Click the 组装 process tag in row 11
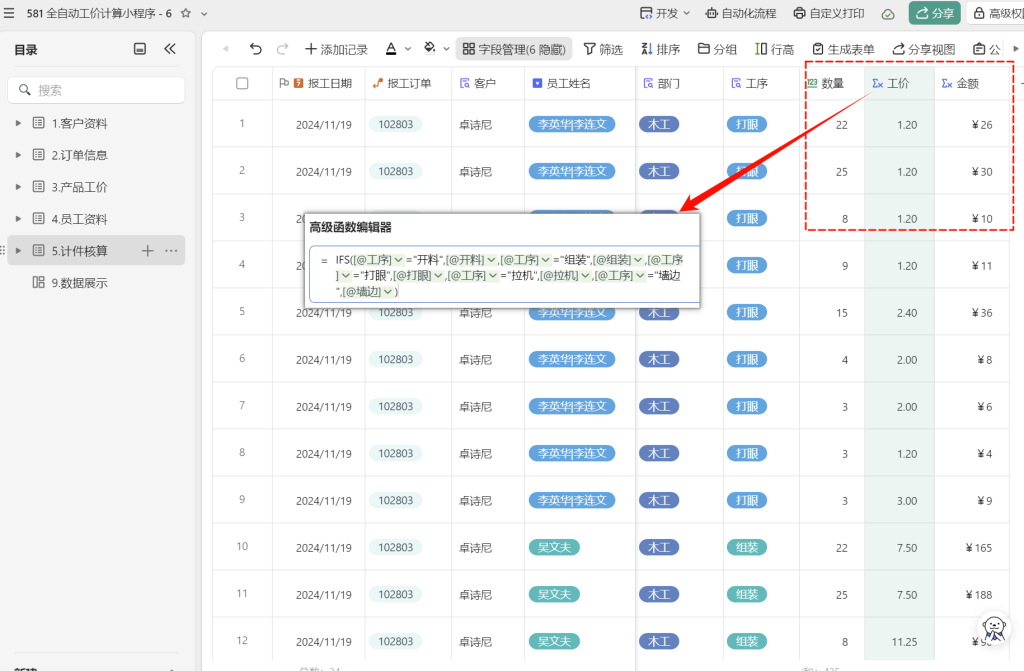Image resolution: width=1024 pixels, height=671 pixels. pyautogui.click(x=746, y=595)
